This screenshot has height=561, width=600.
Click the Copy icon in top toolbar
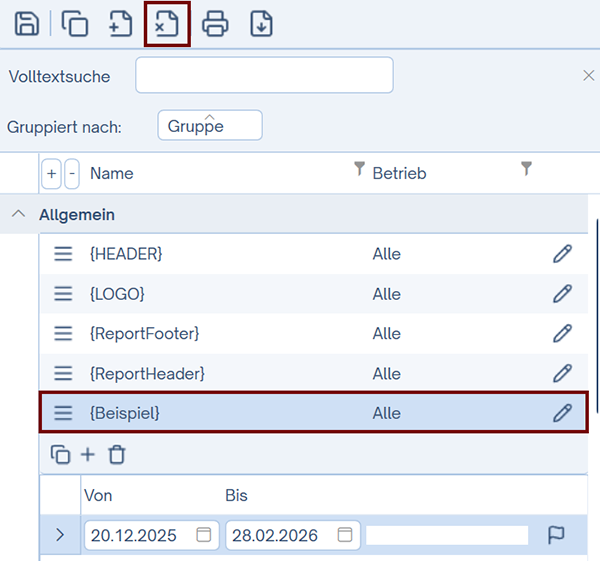tap(74, 24)
